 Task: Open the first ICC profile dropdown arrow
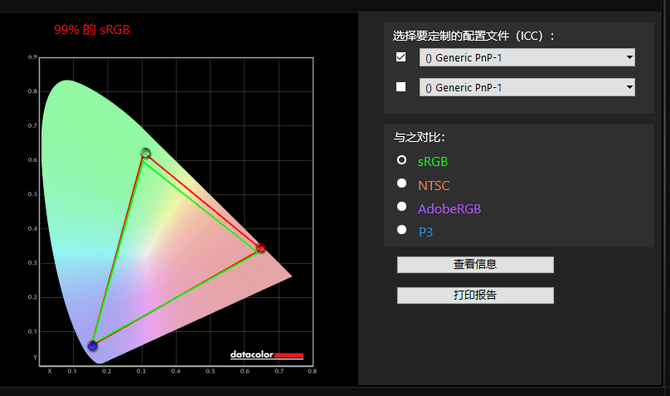[629, 57]
